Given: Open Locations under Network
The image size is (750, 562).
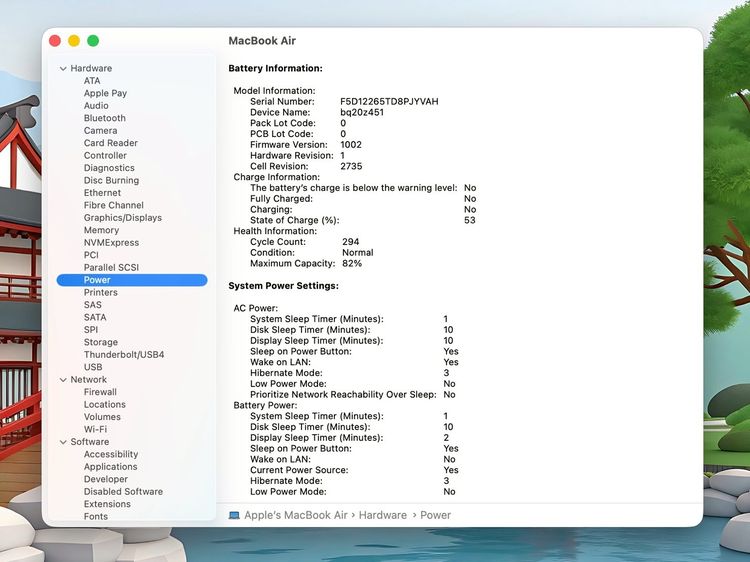Looking at the screenshot, I should 105,404.
